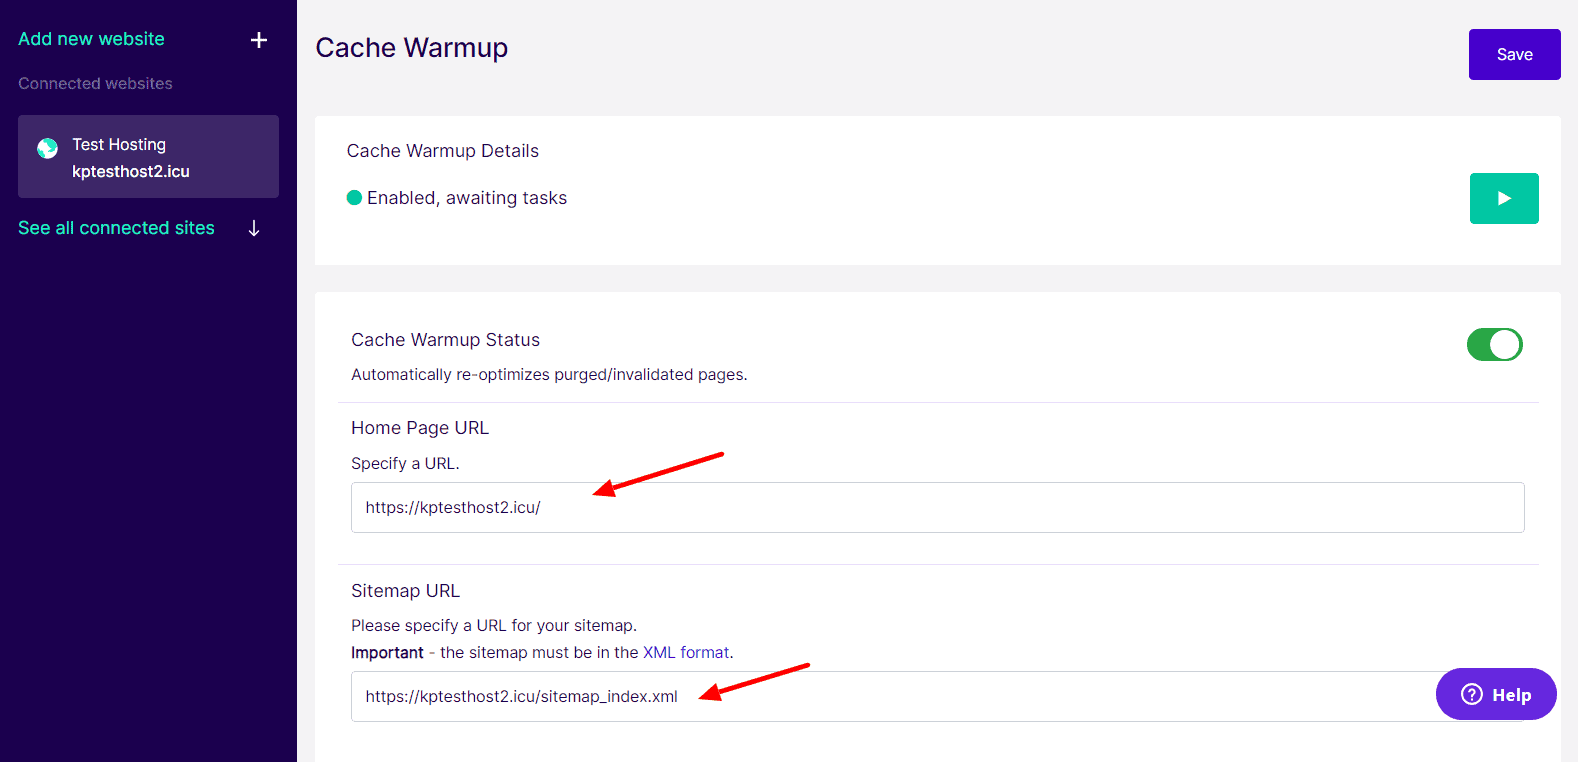The height and width of the screenshot is (762, 1578).
Task: Open the Add new website link
Action: click(91, 39)
